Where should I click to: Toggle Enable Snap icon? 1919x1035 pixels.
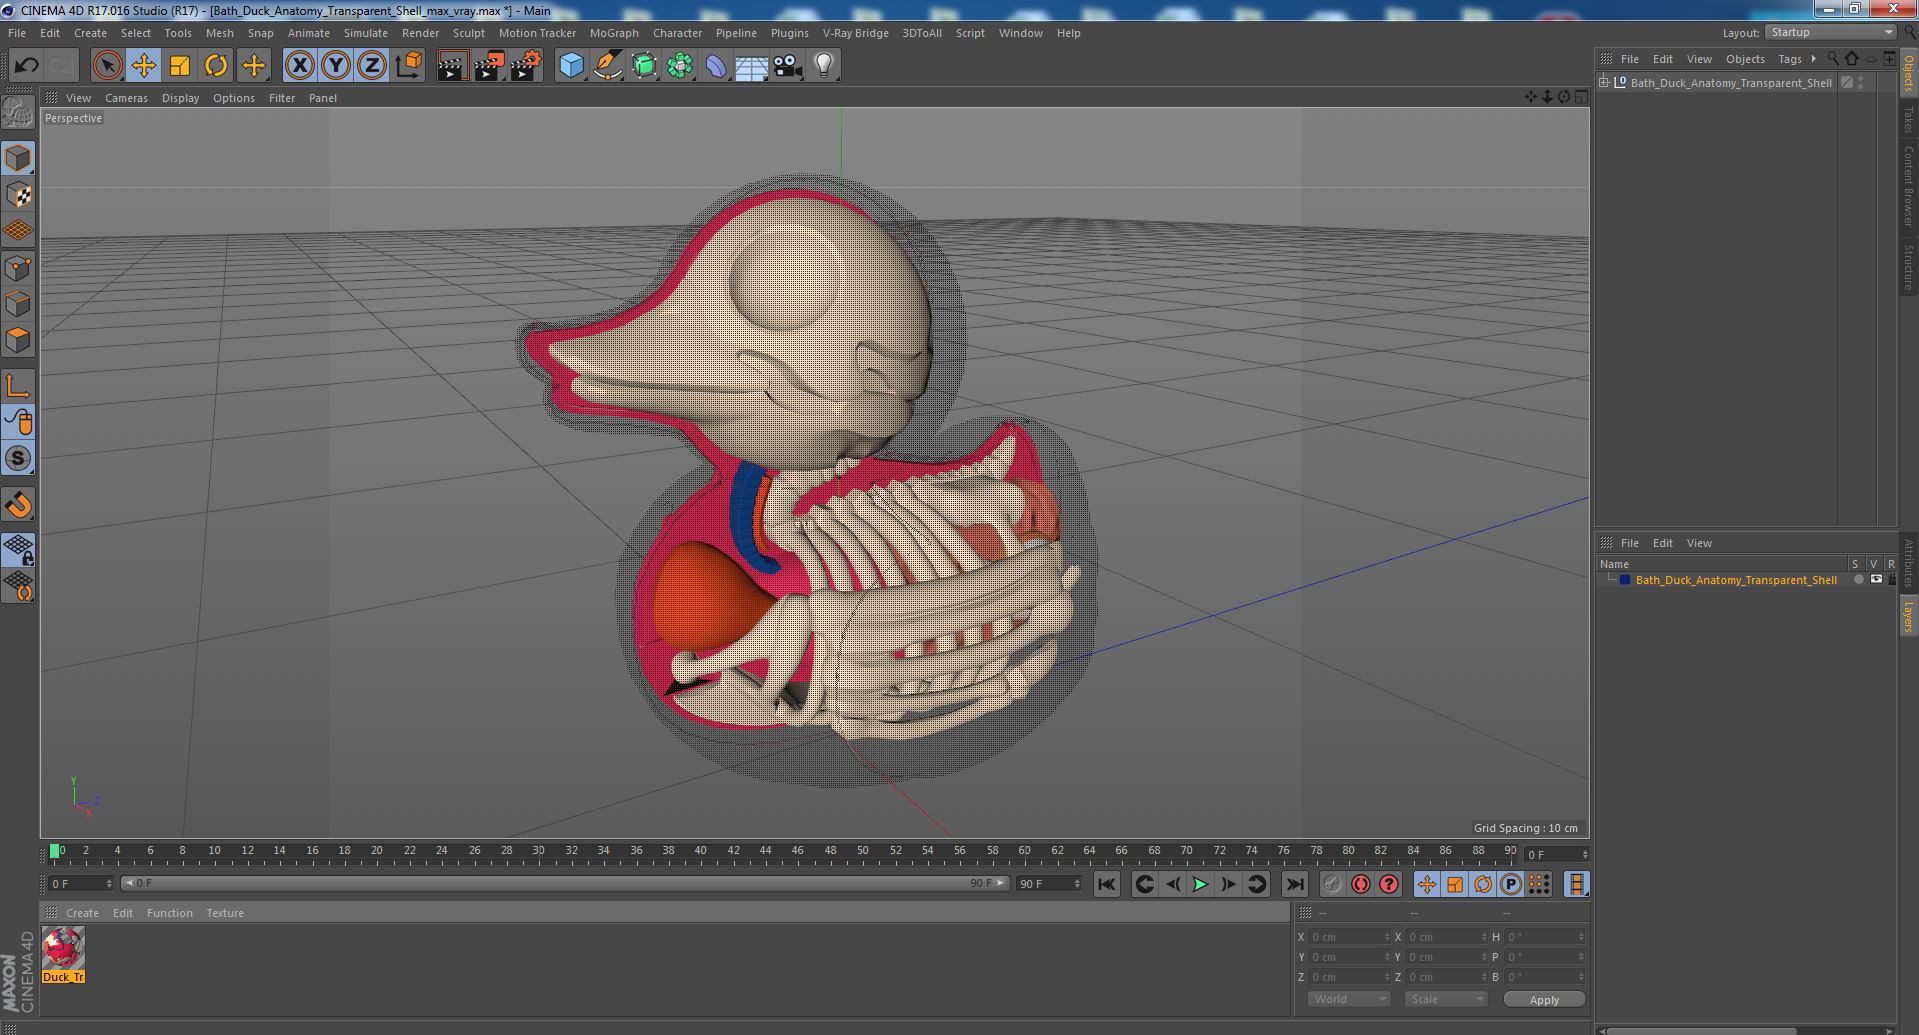tap(18, 459)
